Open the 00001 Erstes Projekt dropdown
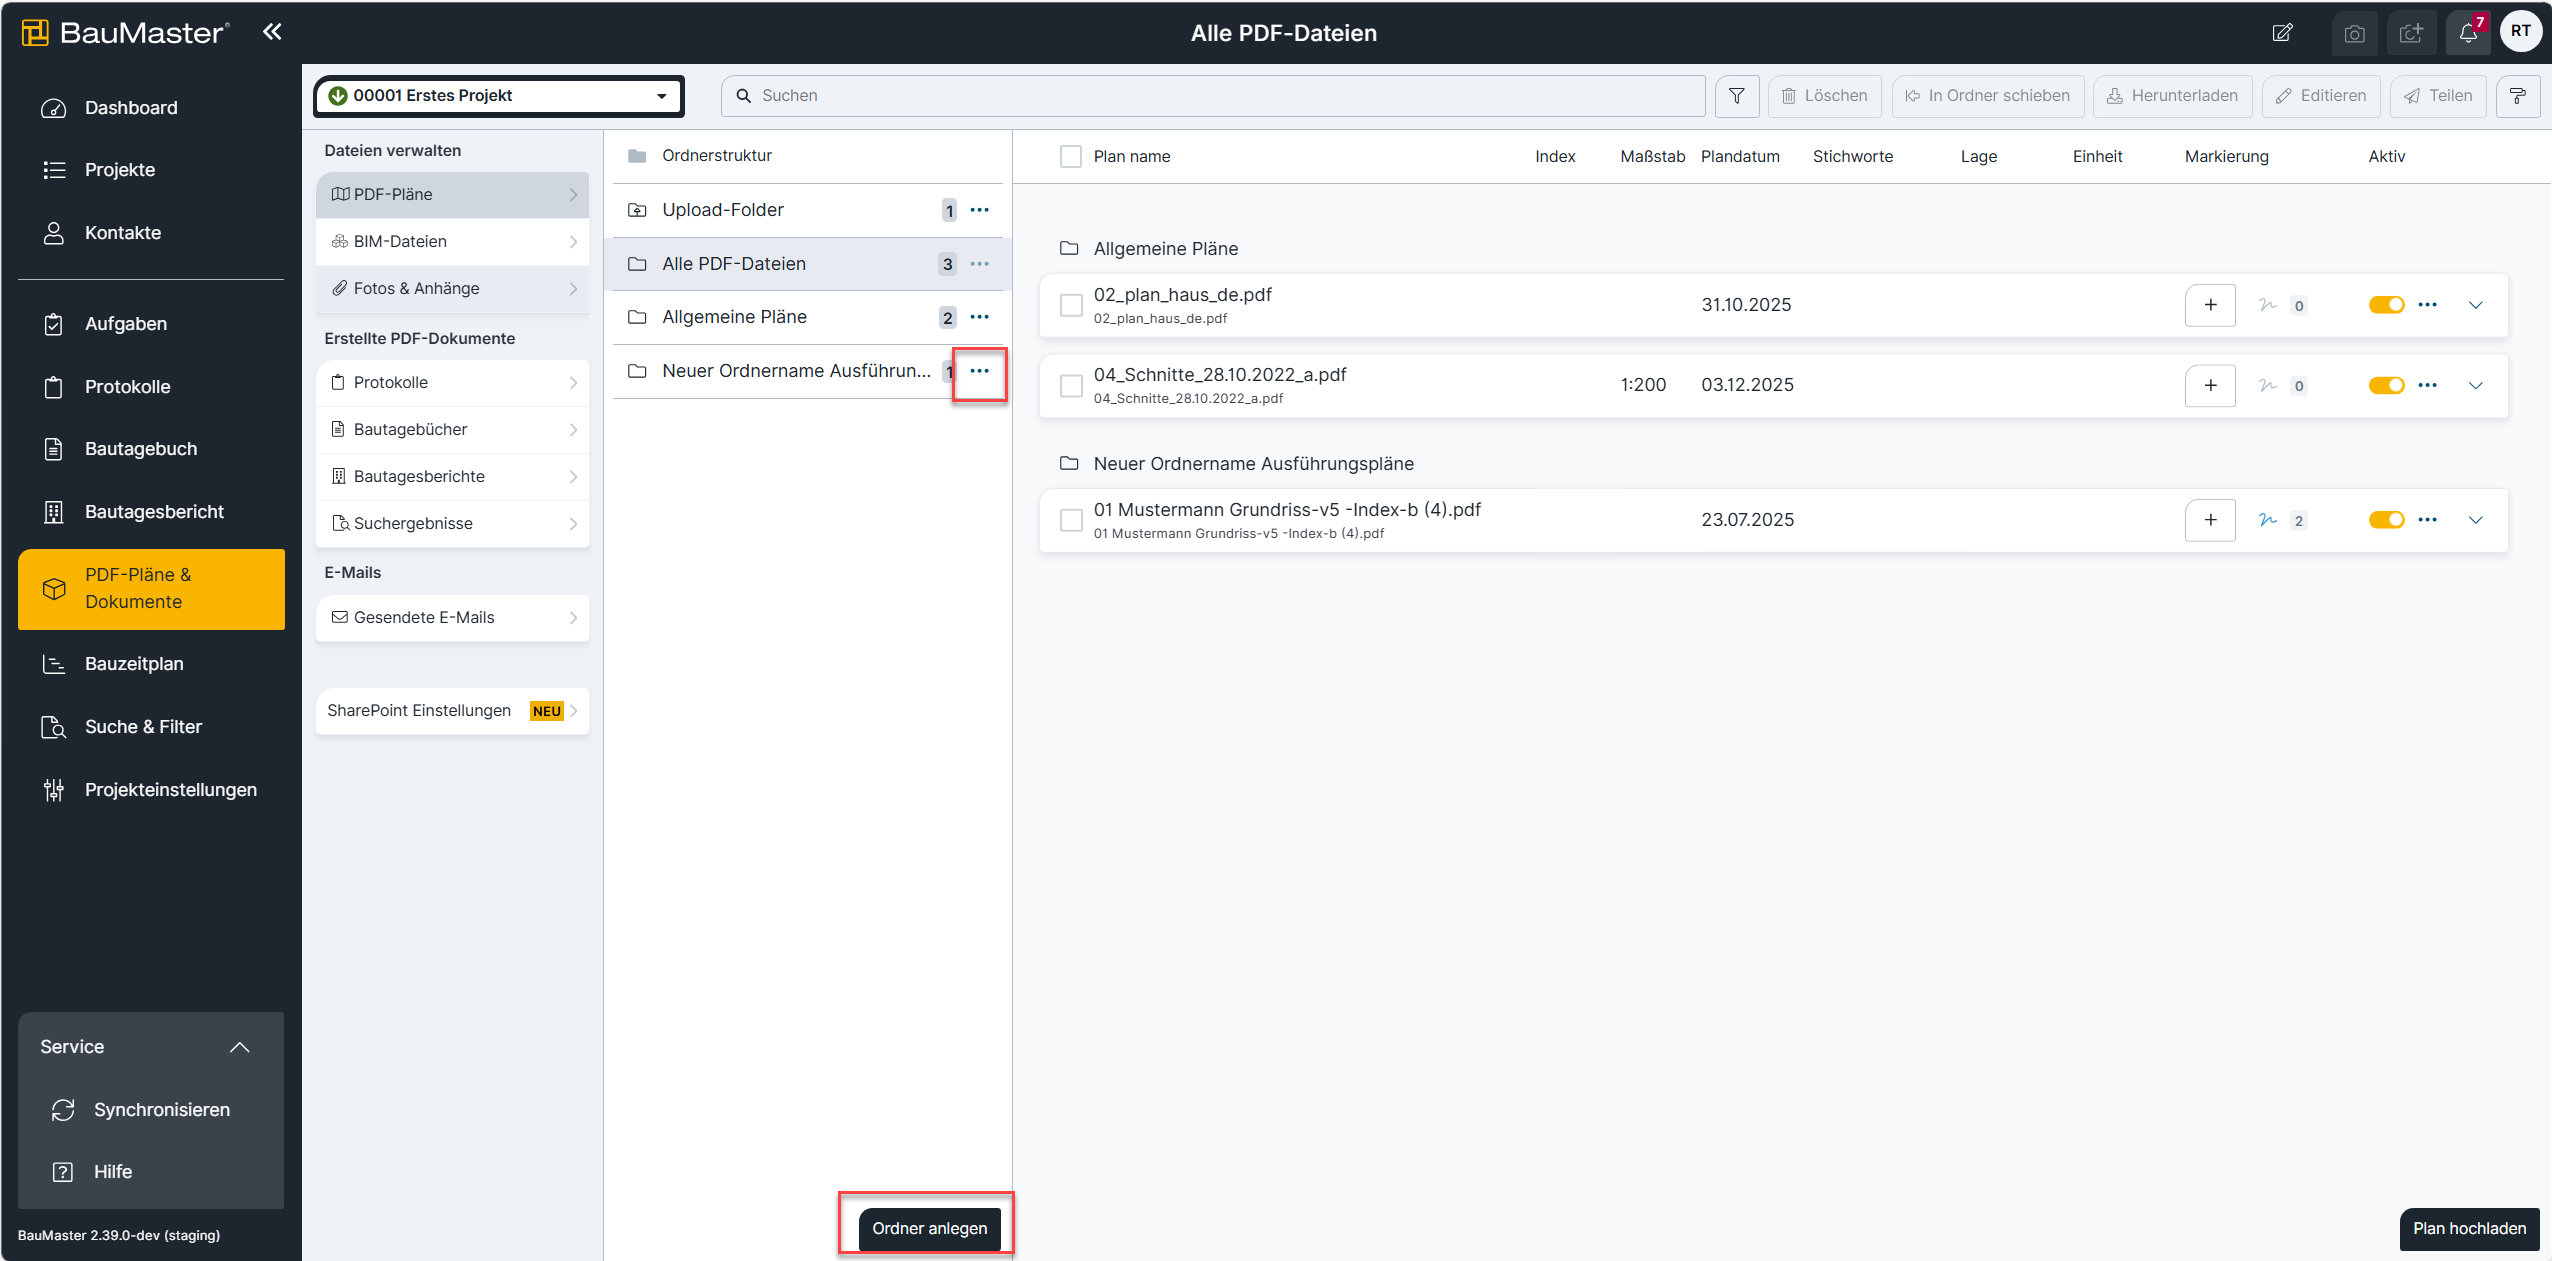Screen dimensions: 2552x1261 click(499, 96)
